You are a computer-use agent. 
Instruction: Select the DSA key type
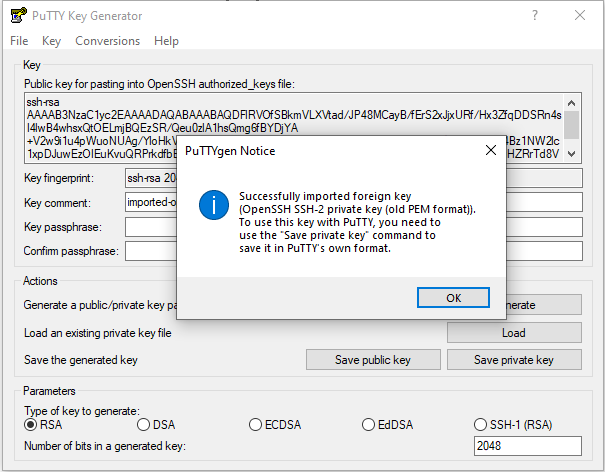pyautogui.click(x=143, y=425)
